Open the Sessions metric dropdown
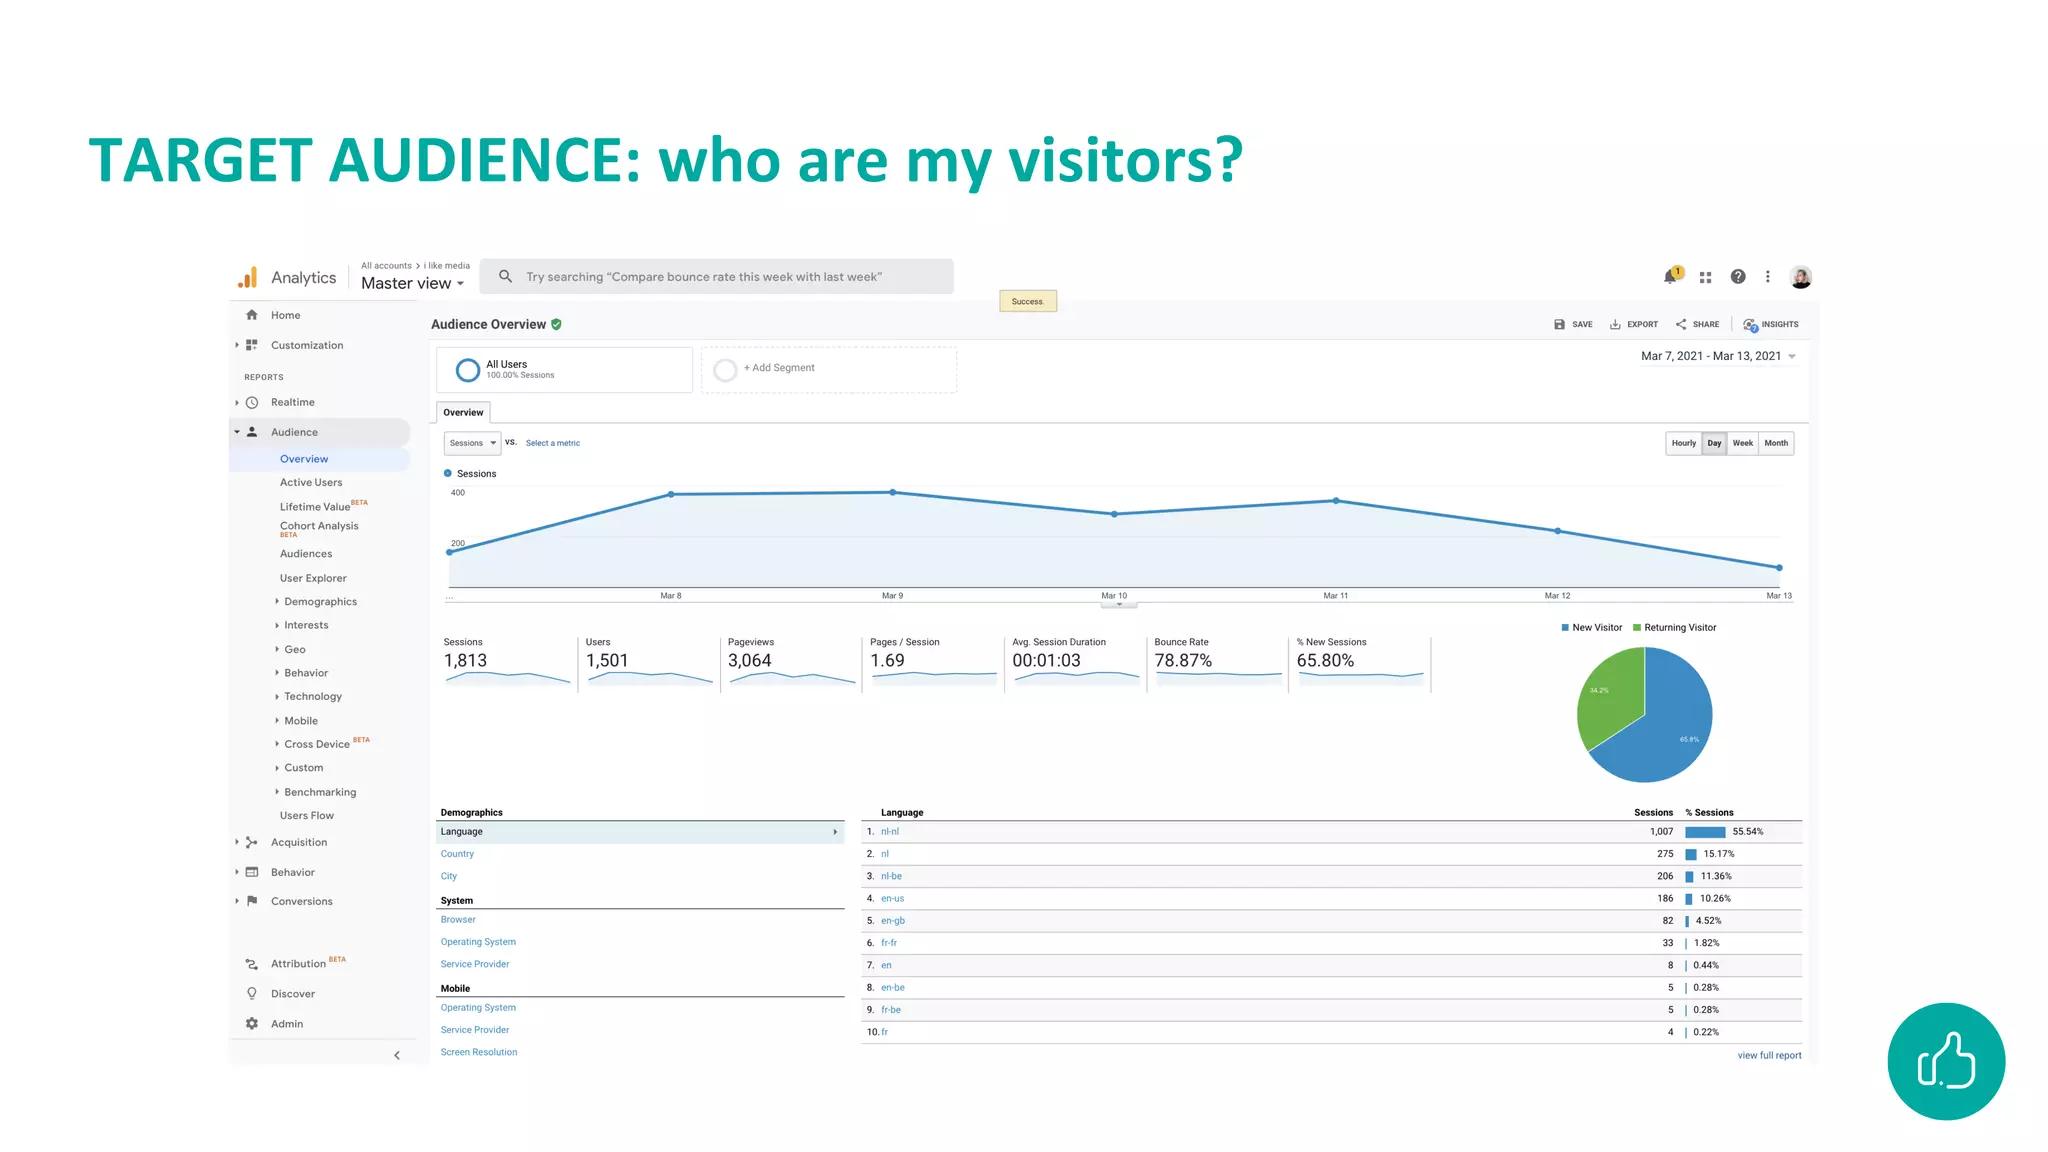 [x=472, y=443]
